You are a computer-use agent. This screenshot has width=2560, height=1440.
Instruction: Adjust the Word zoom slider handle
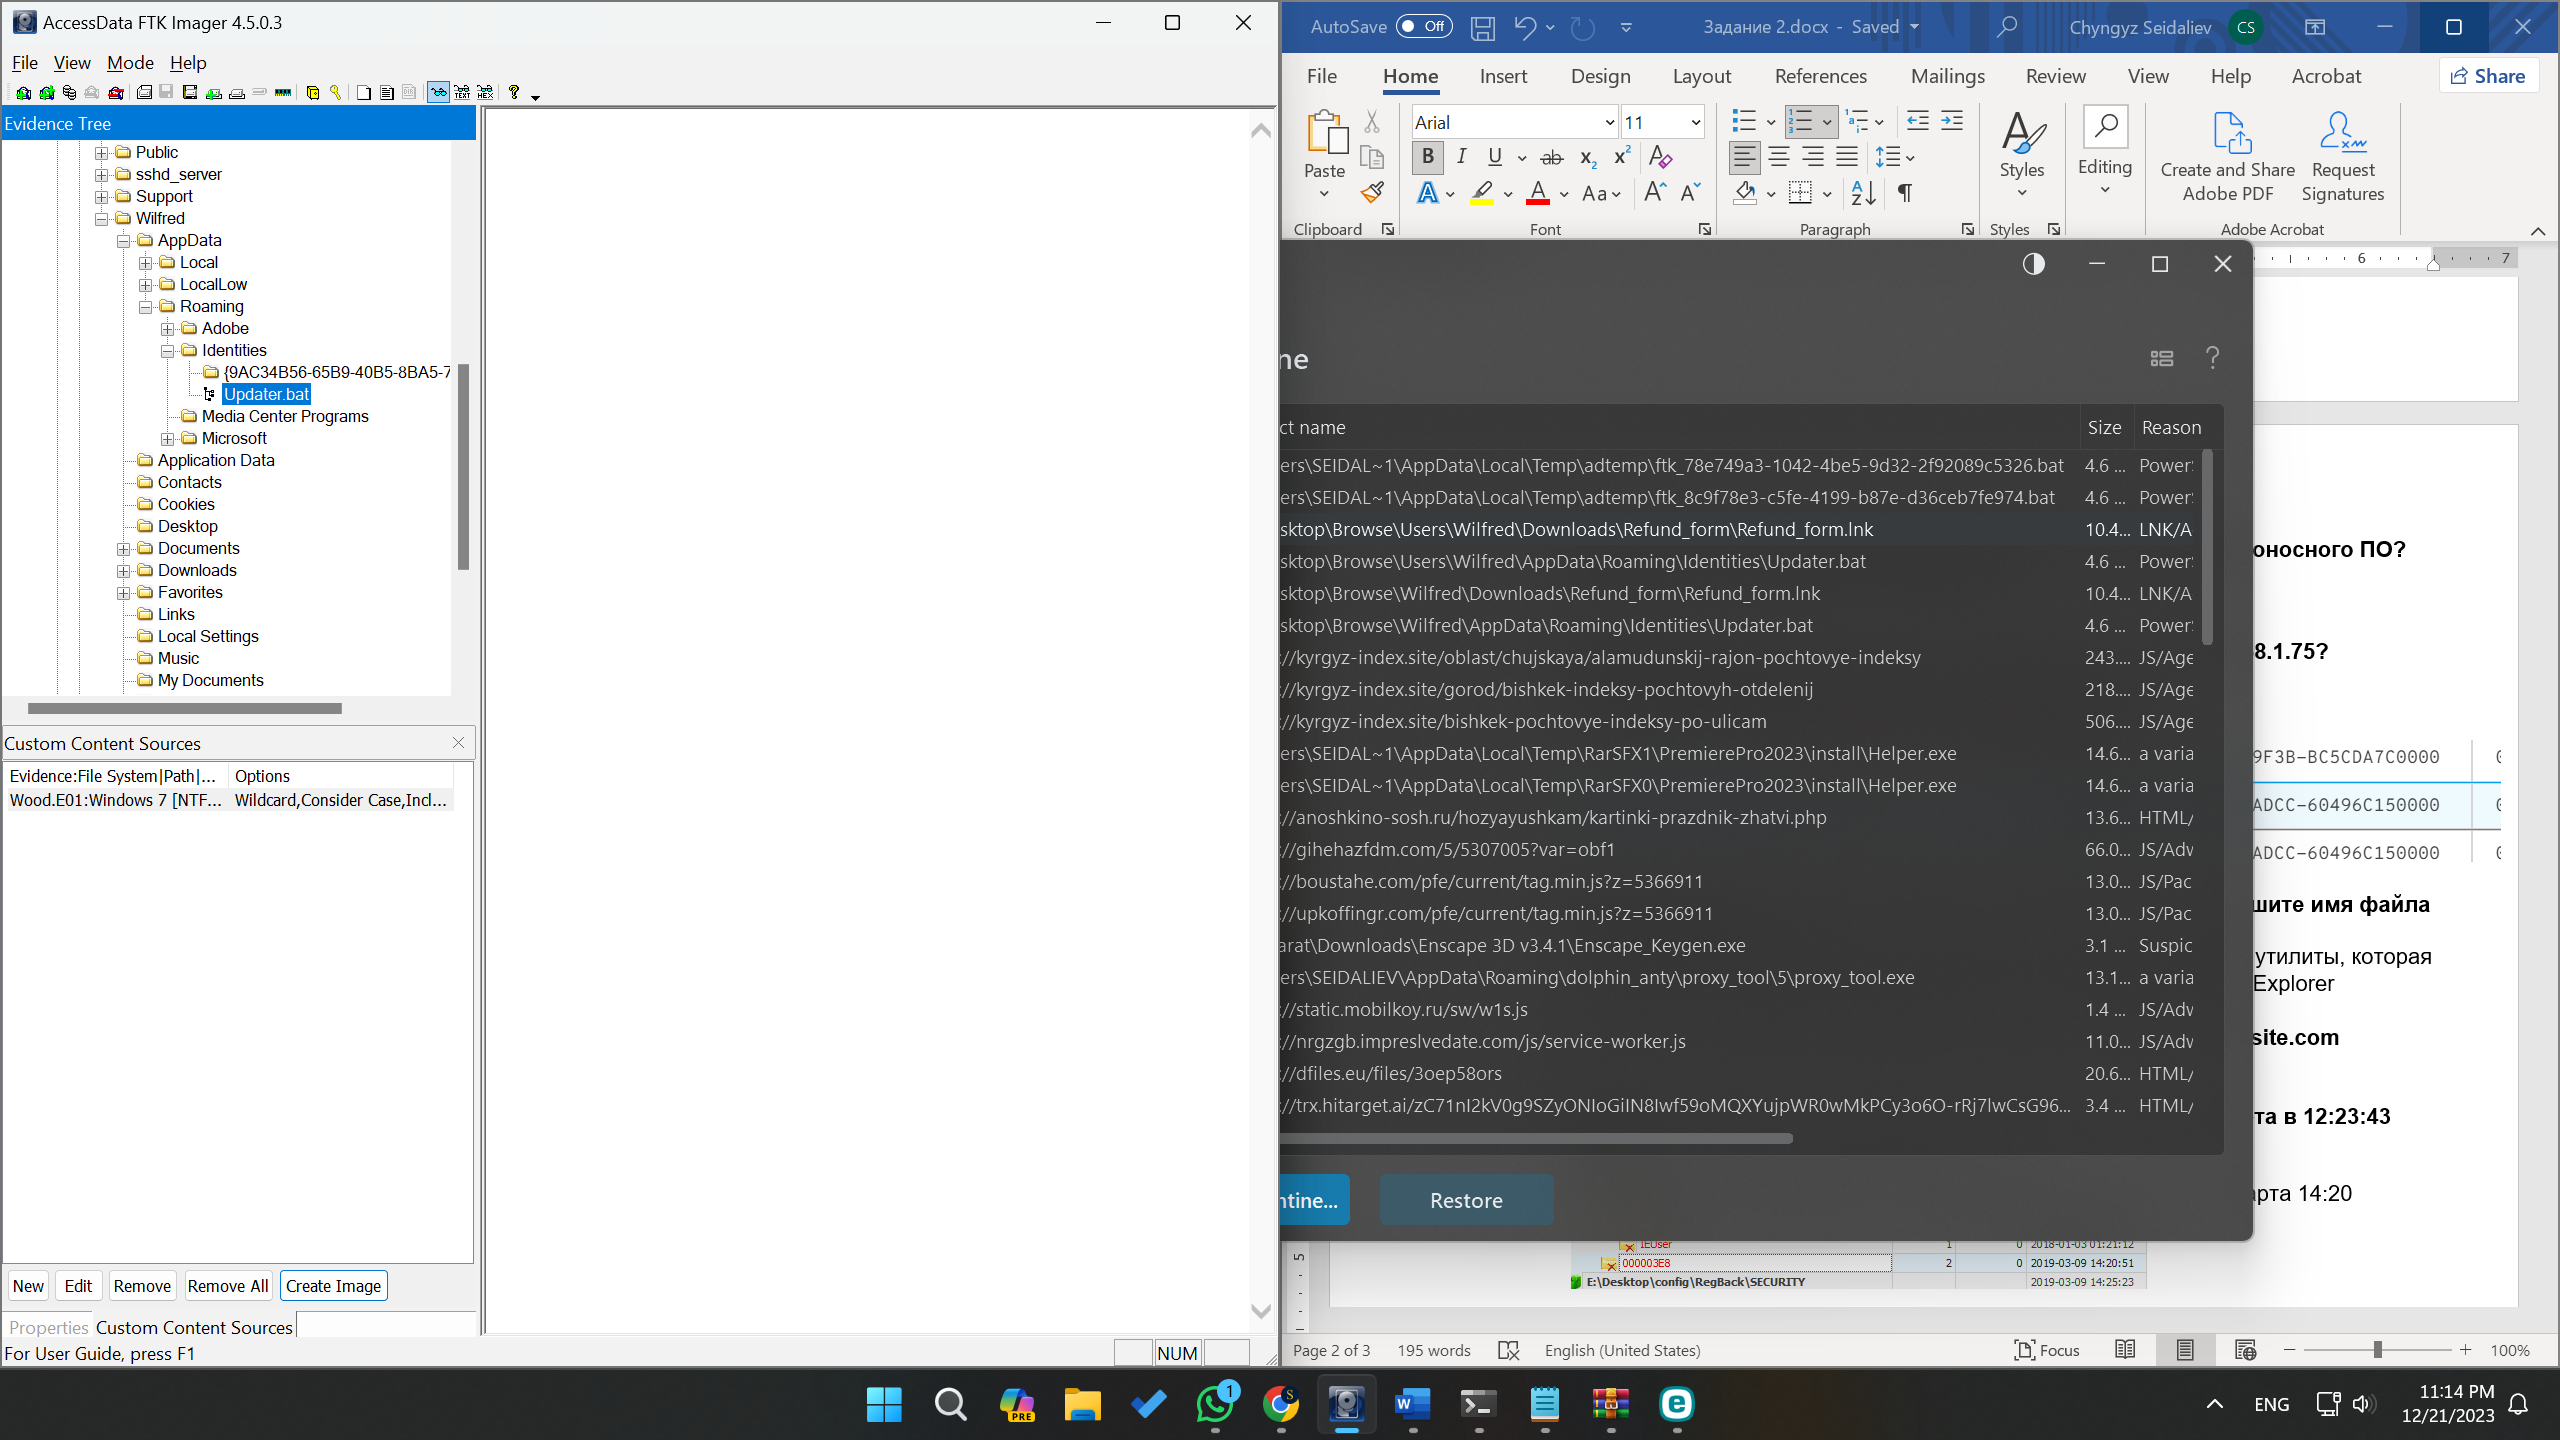2378,1350
